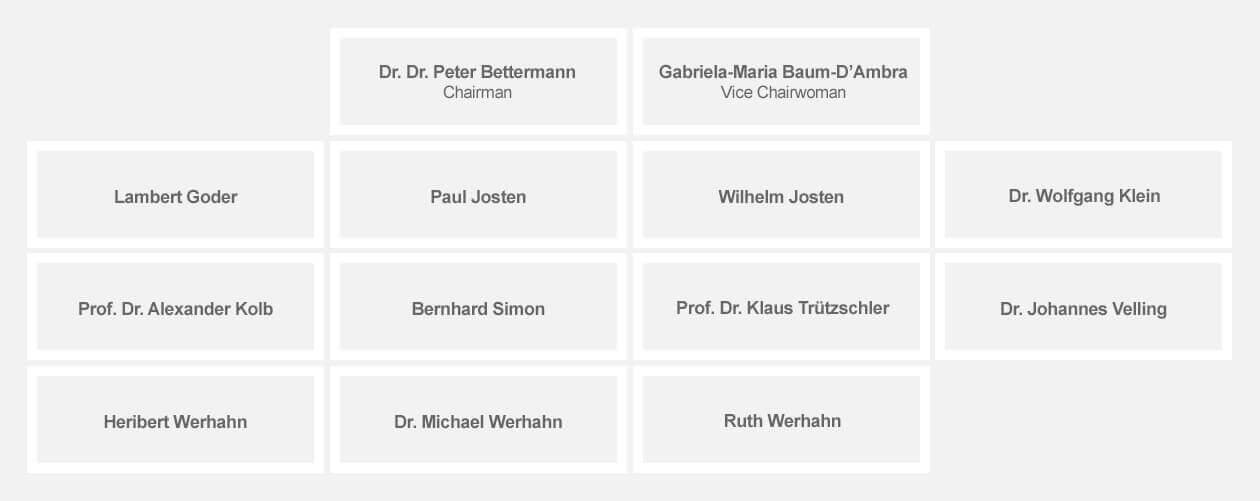The height and width of the screenshot is (501, 1260).
Task: Select the Ruth Werhahn tile
Action: pyautogui.click(x=781, y=419)
